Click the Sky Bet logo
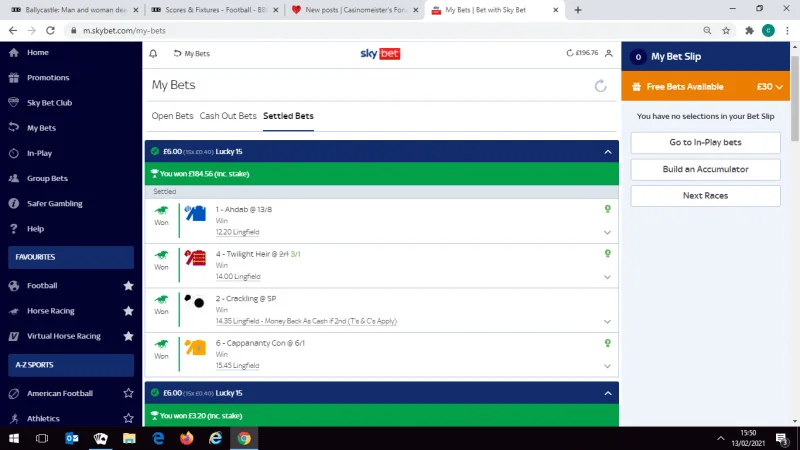 click(x=380, y=54)
